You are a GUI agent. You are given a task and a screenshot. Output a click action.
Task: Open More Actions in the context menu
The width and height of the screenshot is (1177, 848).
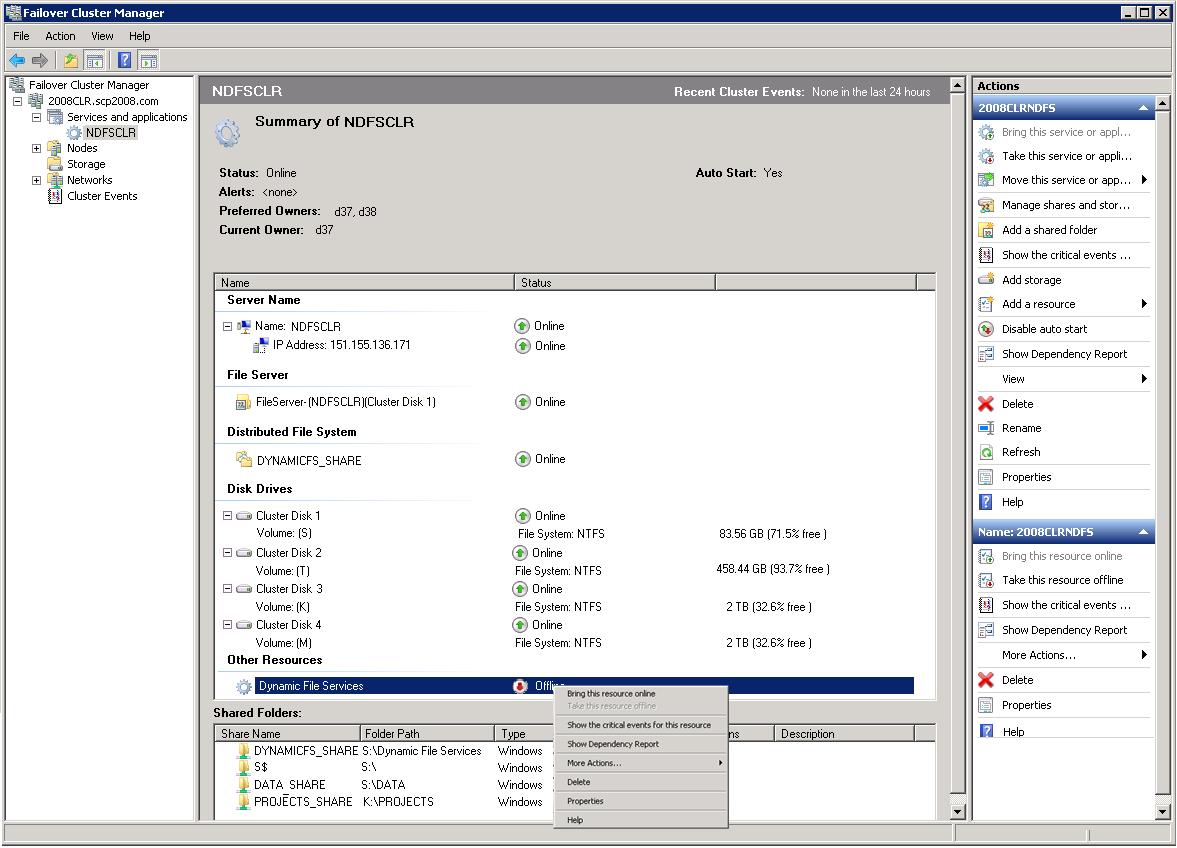[x=640, y=762]
